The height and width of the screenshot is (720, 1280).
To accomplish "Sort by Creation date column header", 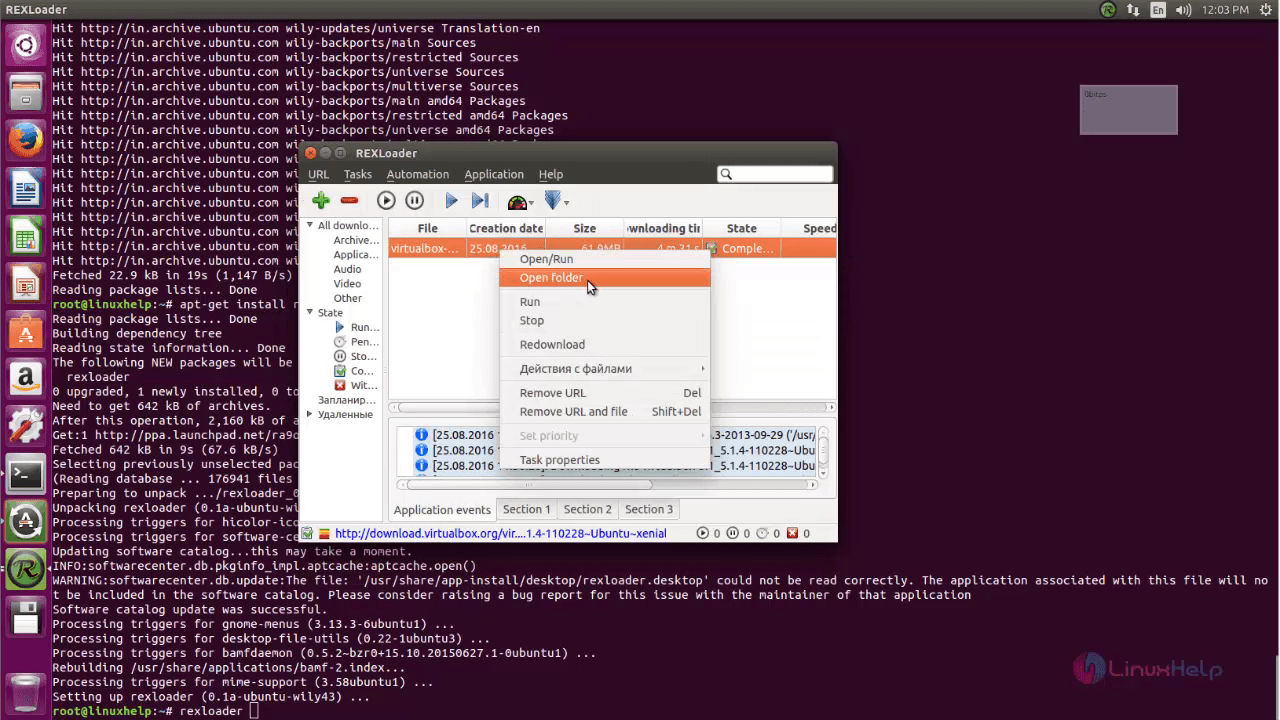I will pos(506,228).
